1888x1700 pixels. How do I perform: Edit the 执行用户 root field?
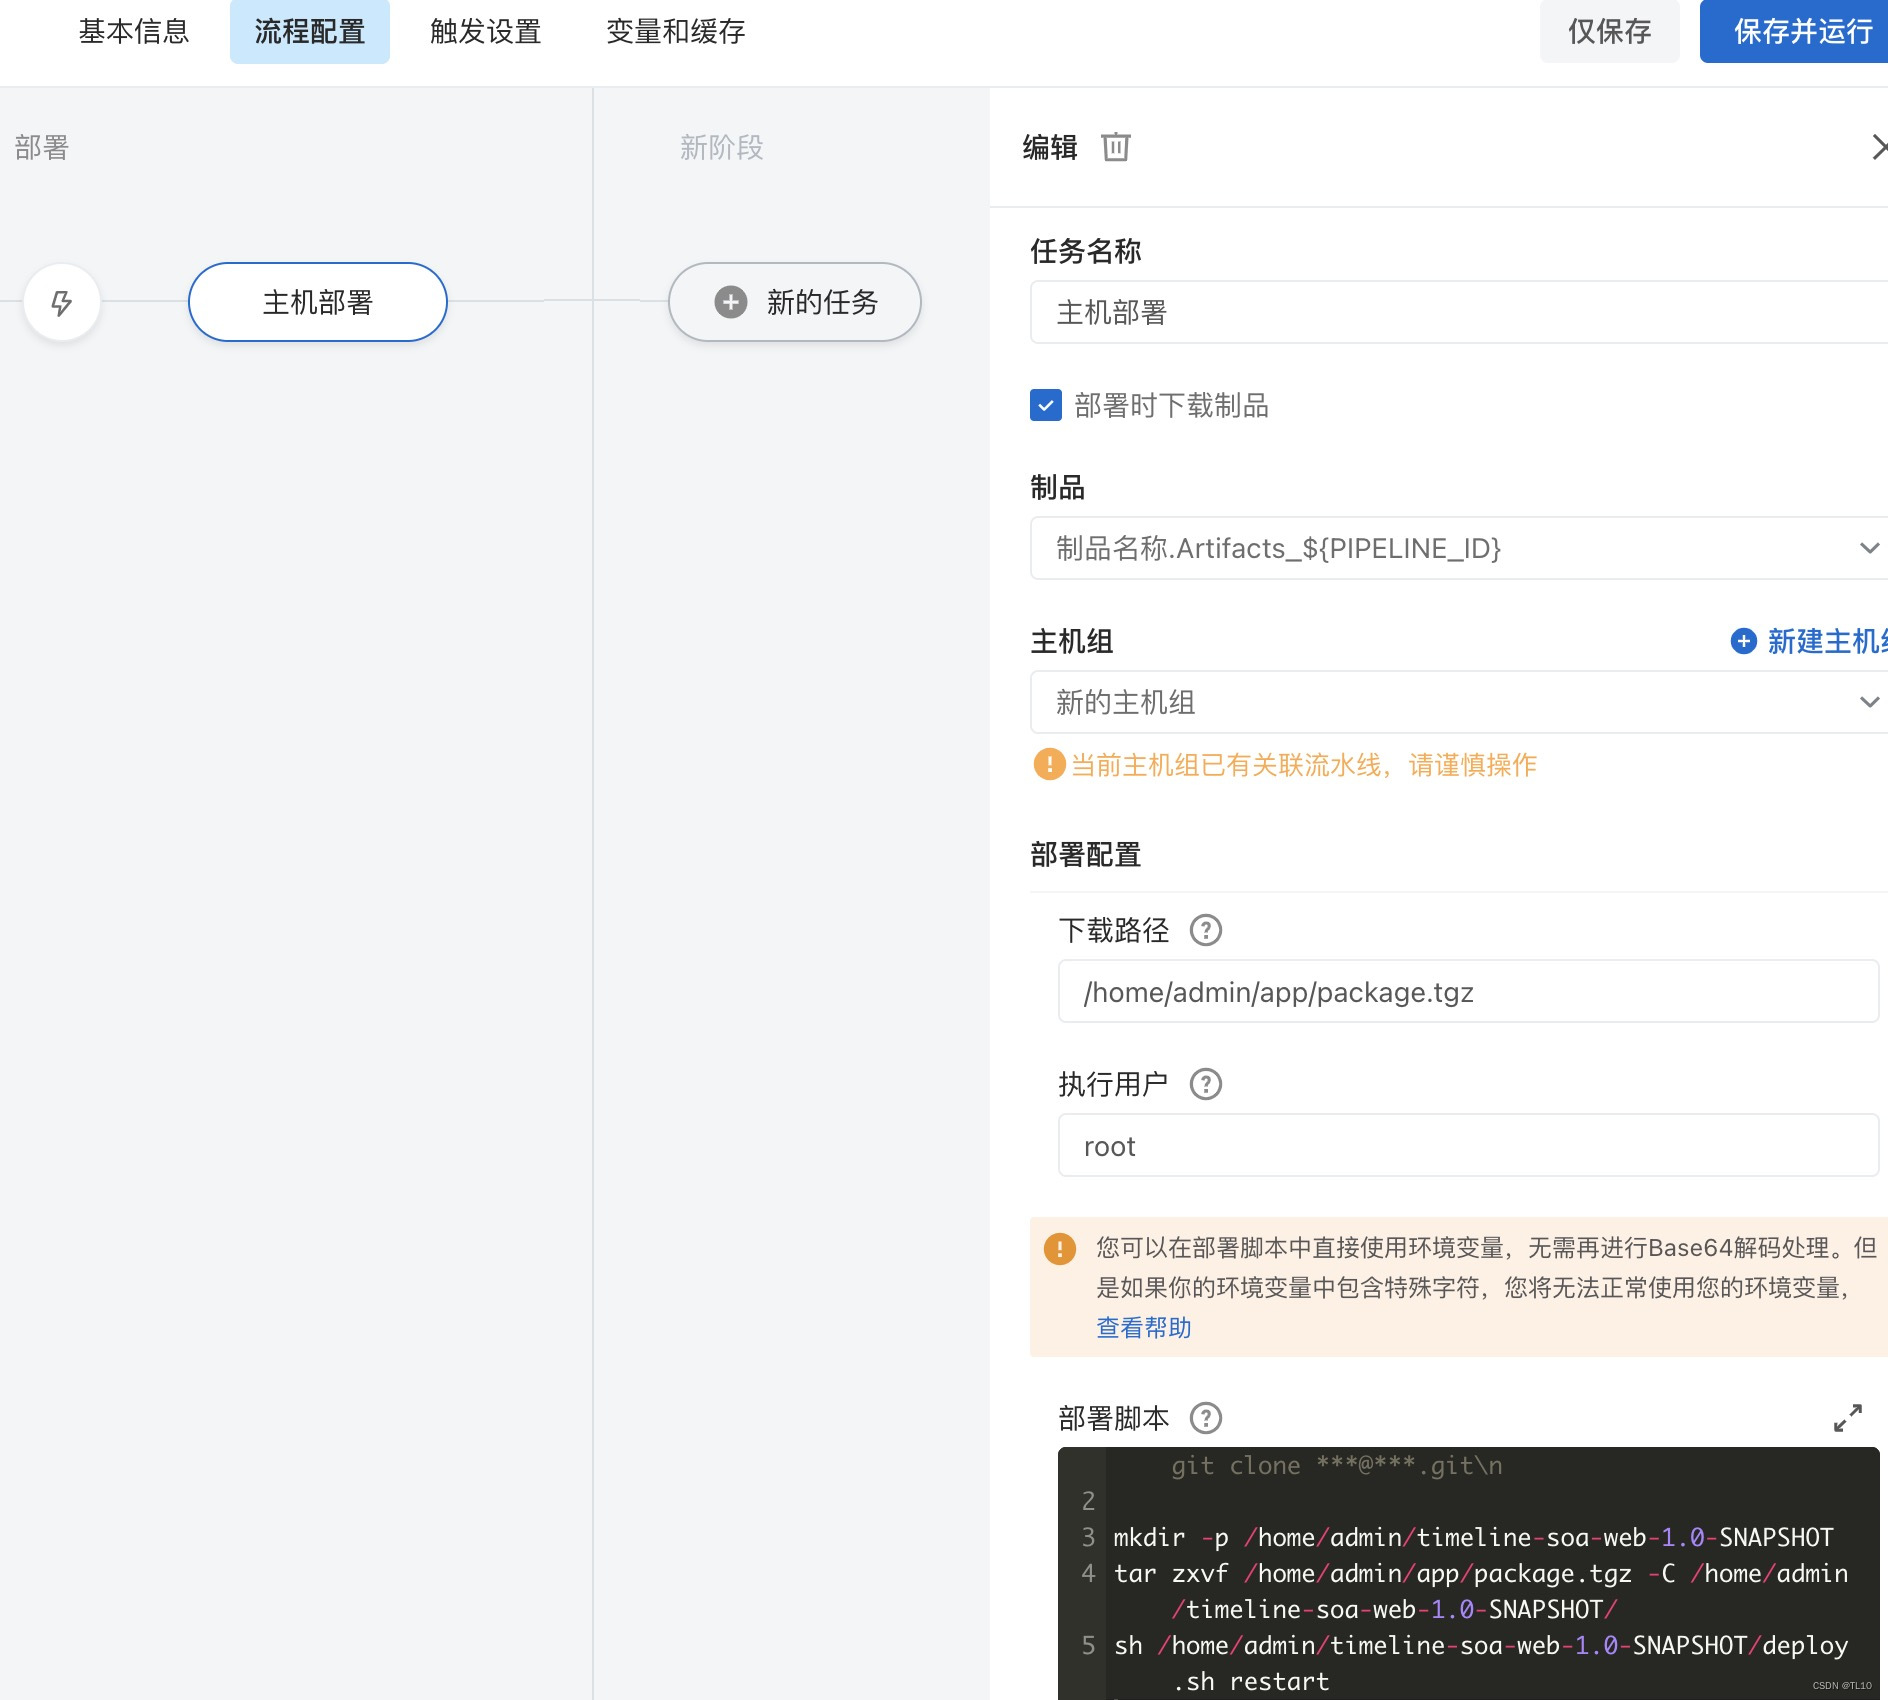click(1469, 1145)
